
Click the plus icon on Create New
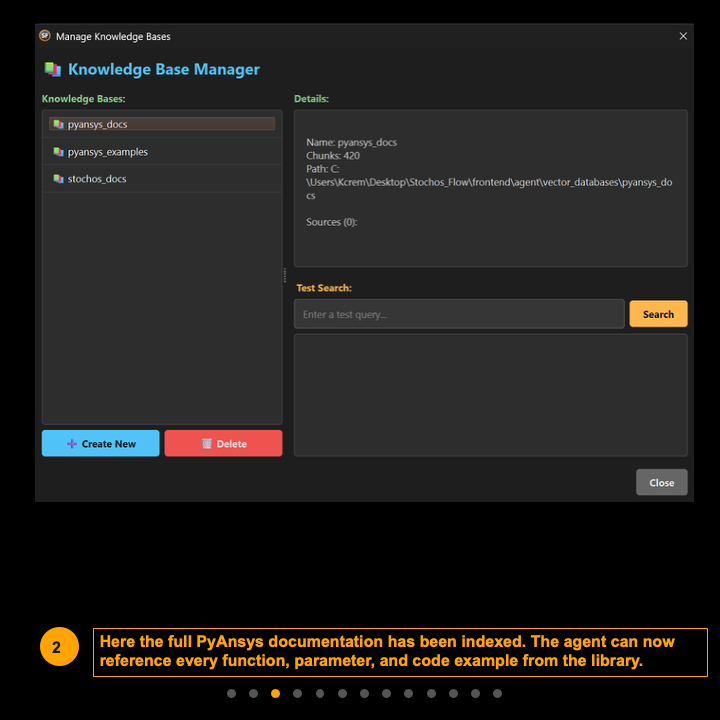coord(71,444)
